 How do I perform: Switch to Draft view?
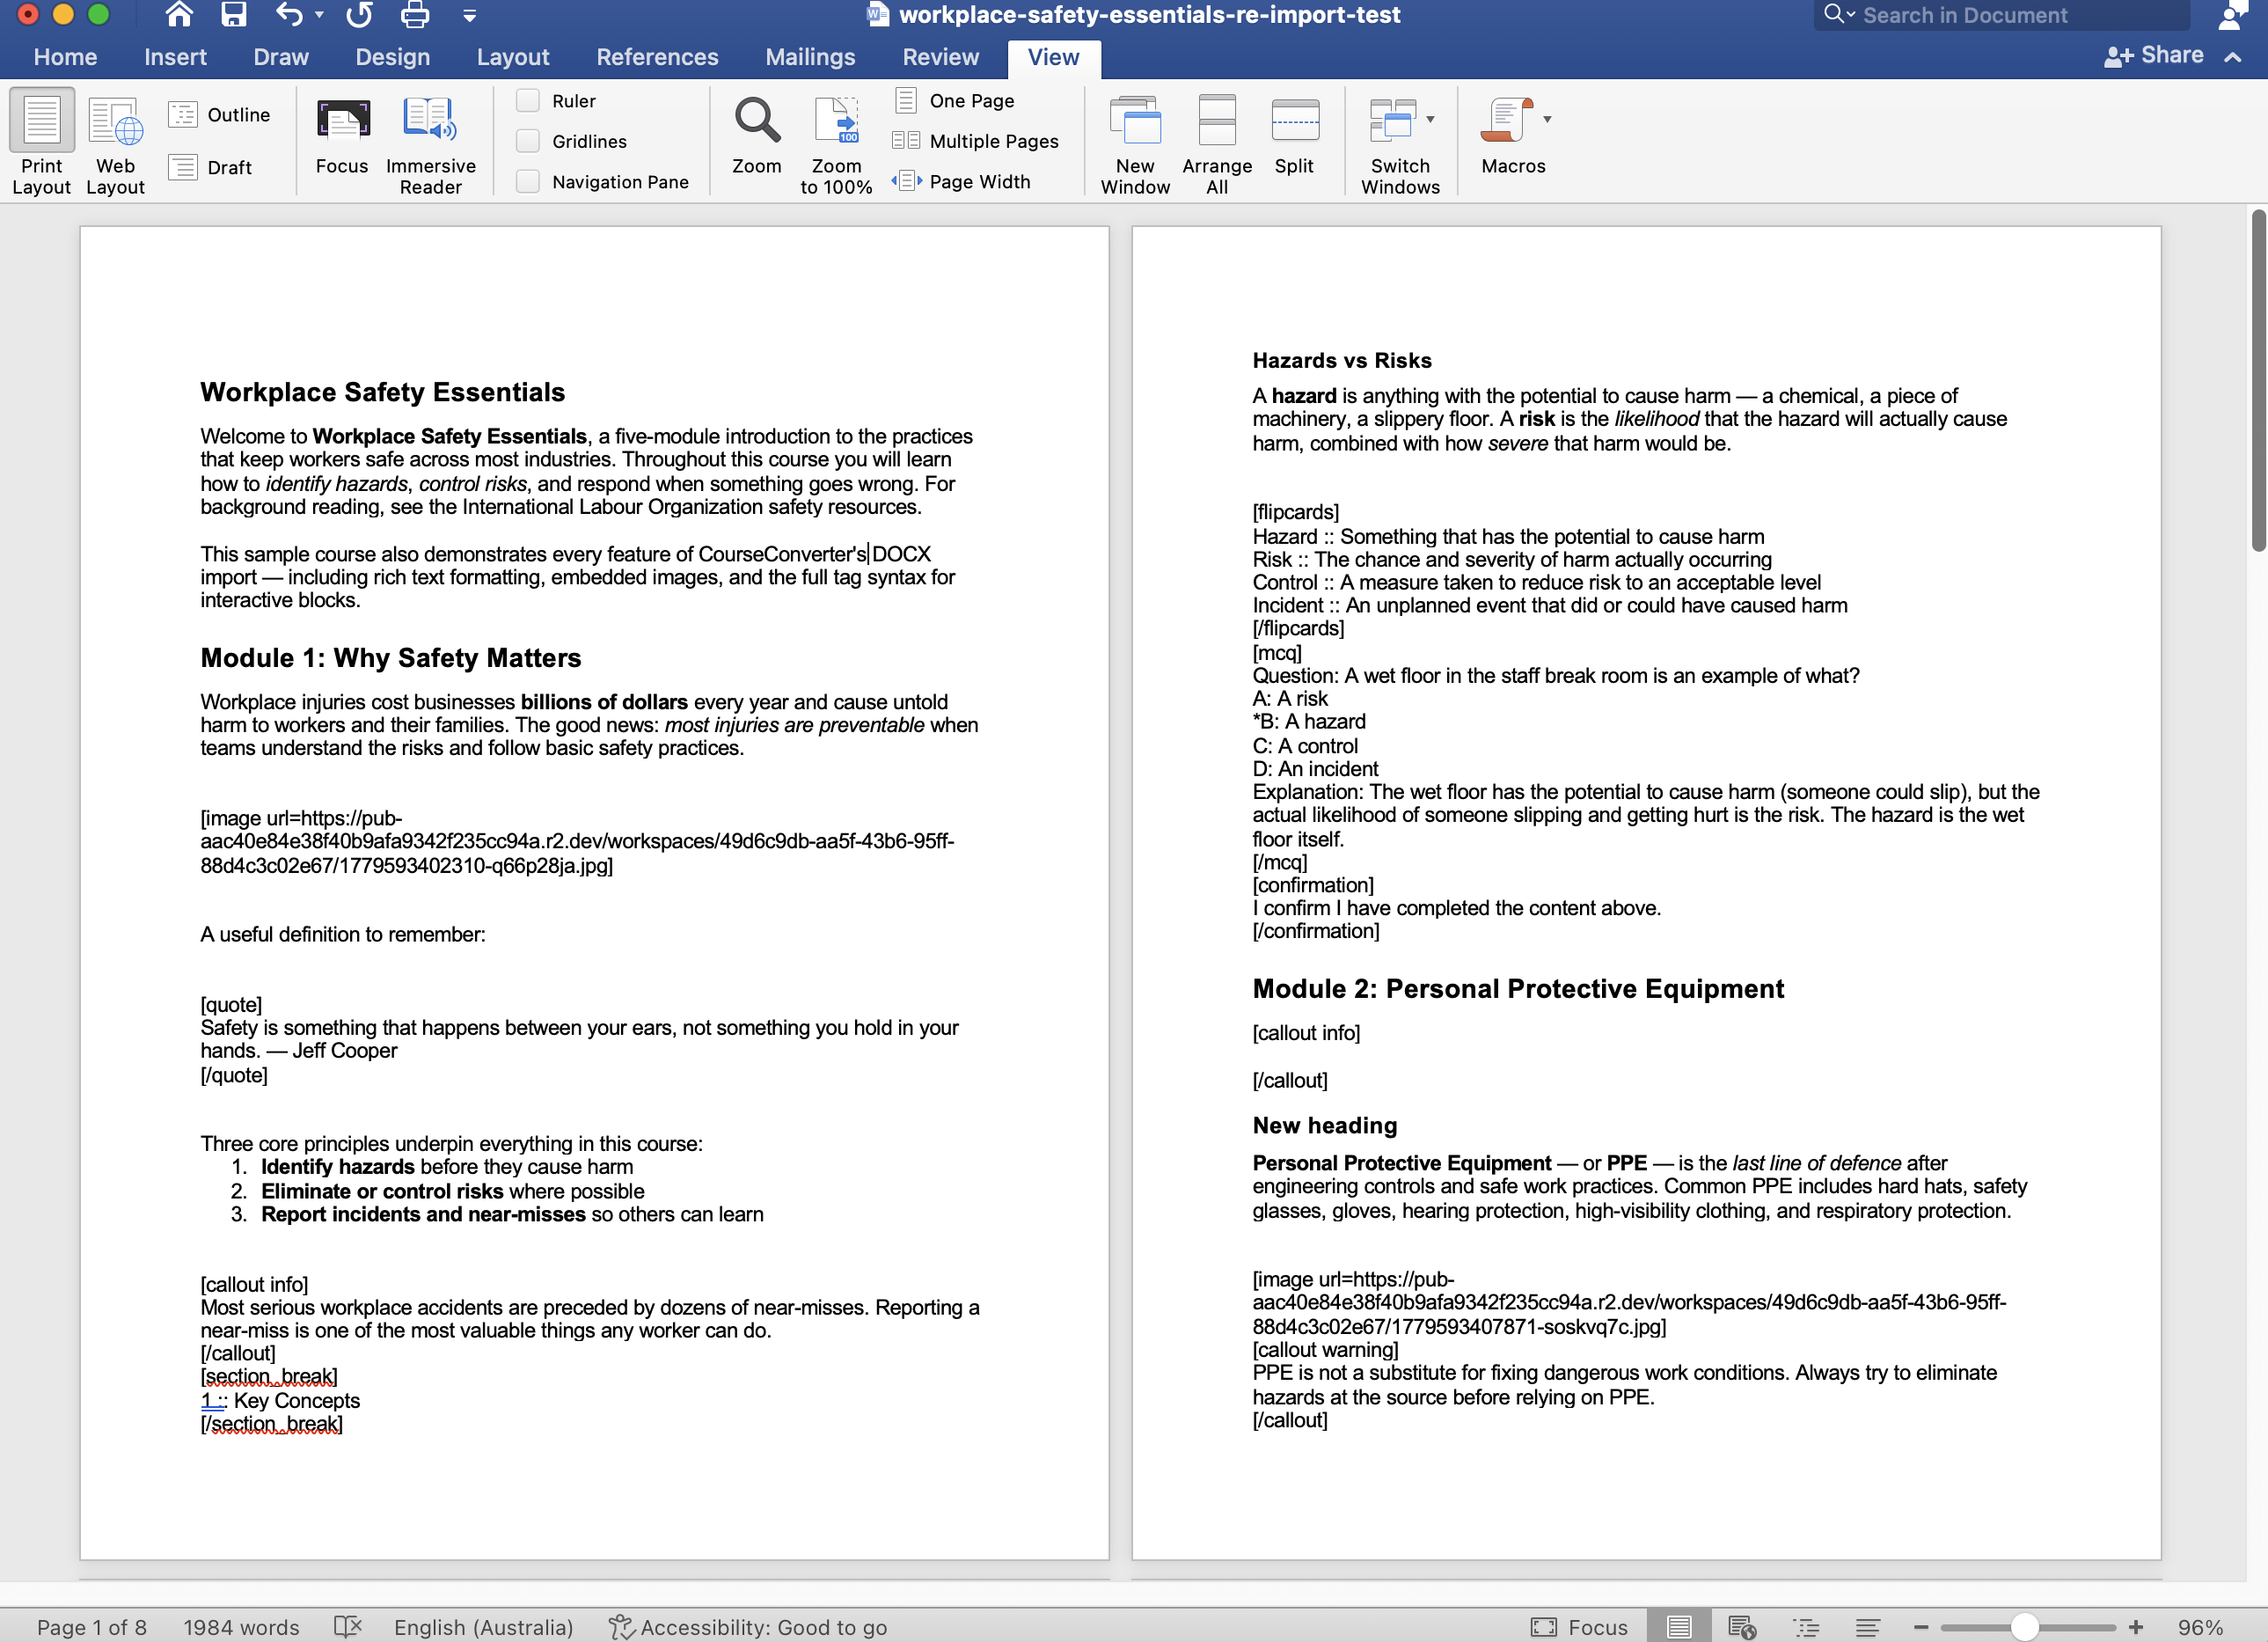click(x=210, y=167)
